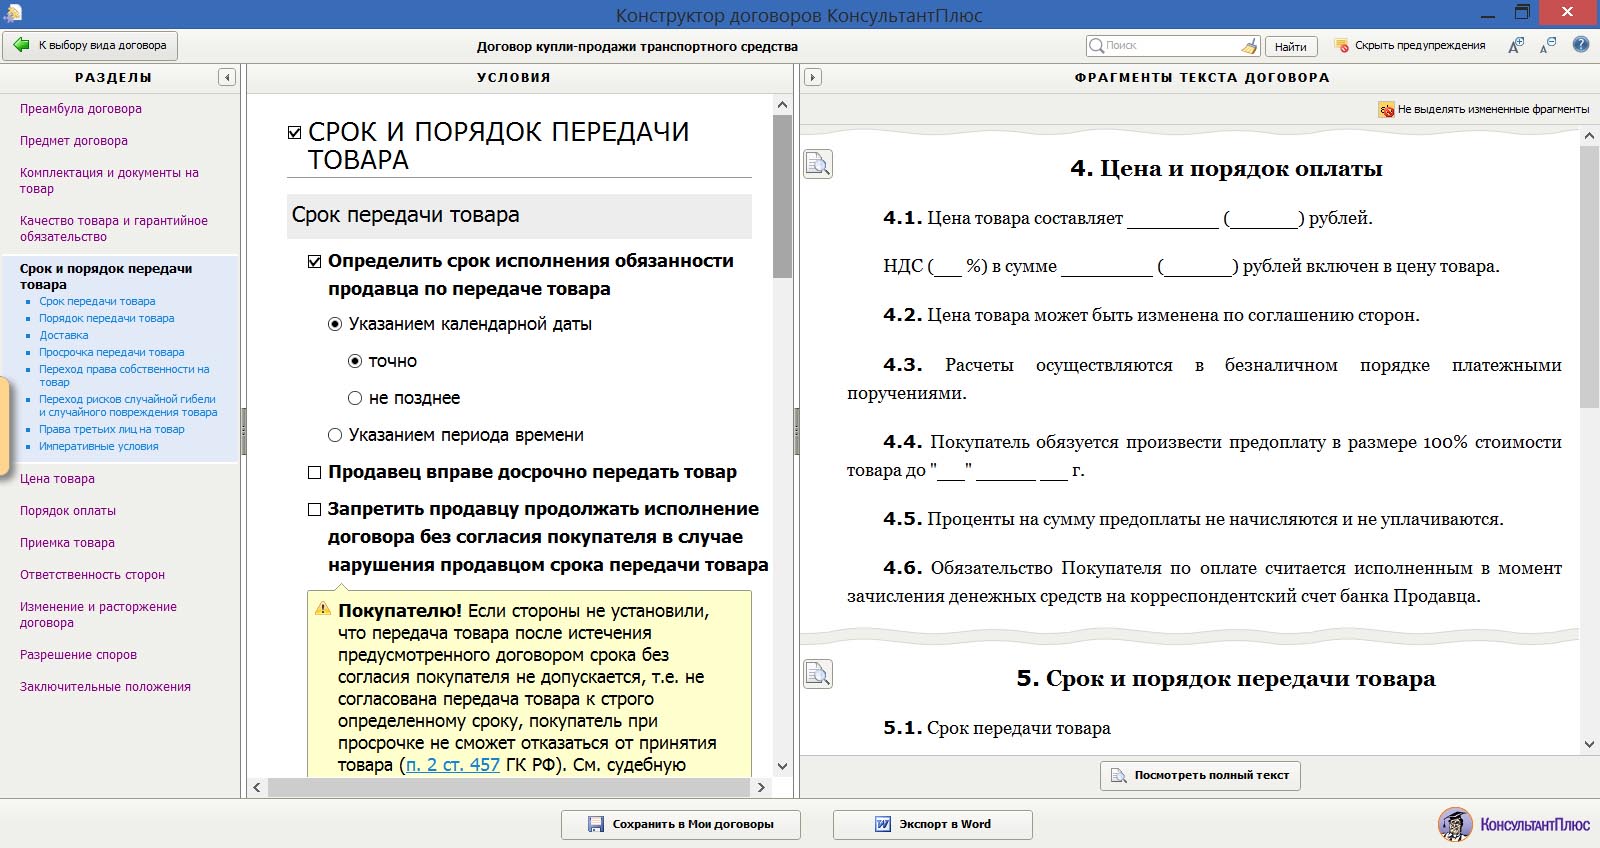Click Скрыть предупреждения toggle
1600x848 pixels.
pyautogui.click(x=1410, y=45)
